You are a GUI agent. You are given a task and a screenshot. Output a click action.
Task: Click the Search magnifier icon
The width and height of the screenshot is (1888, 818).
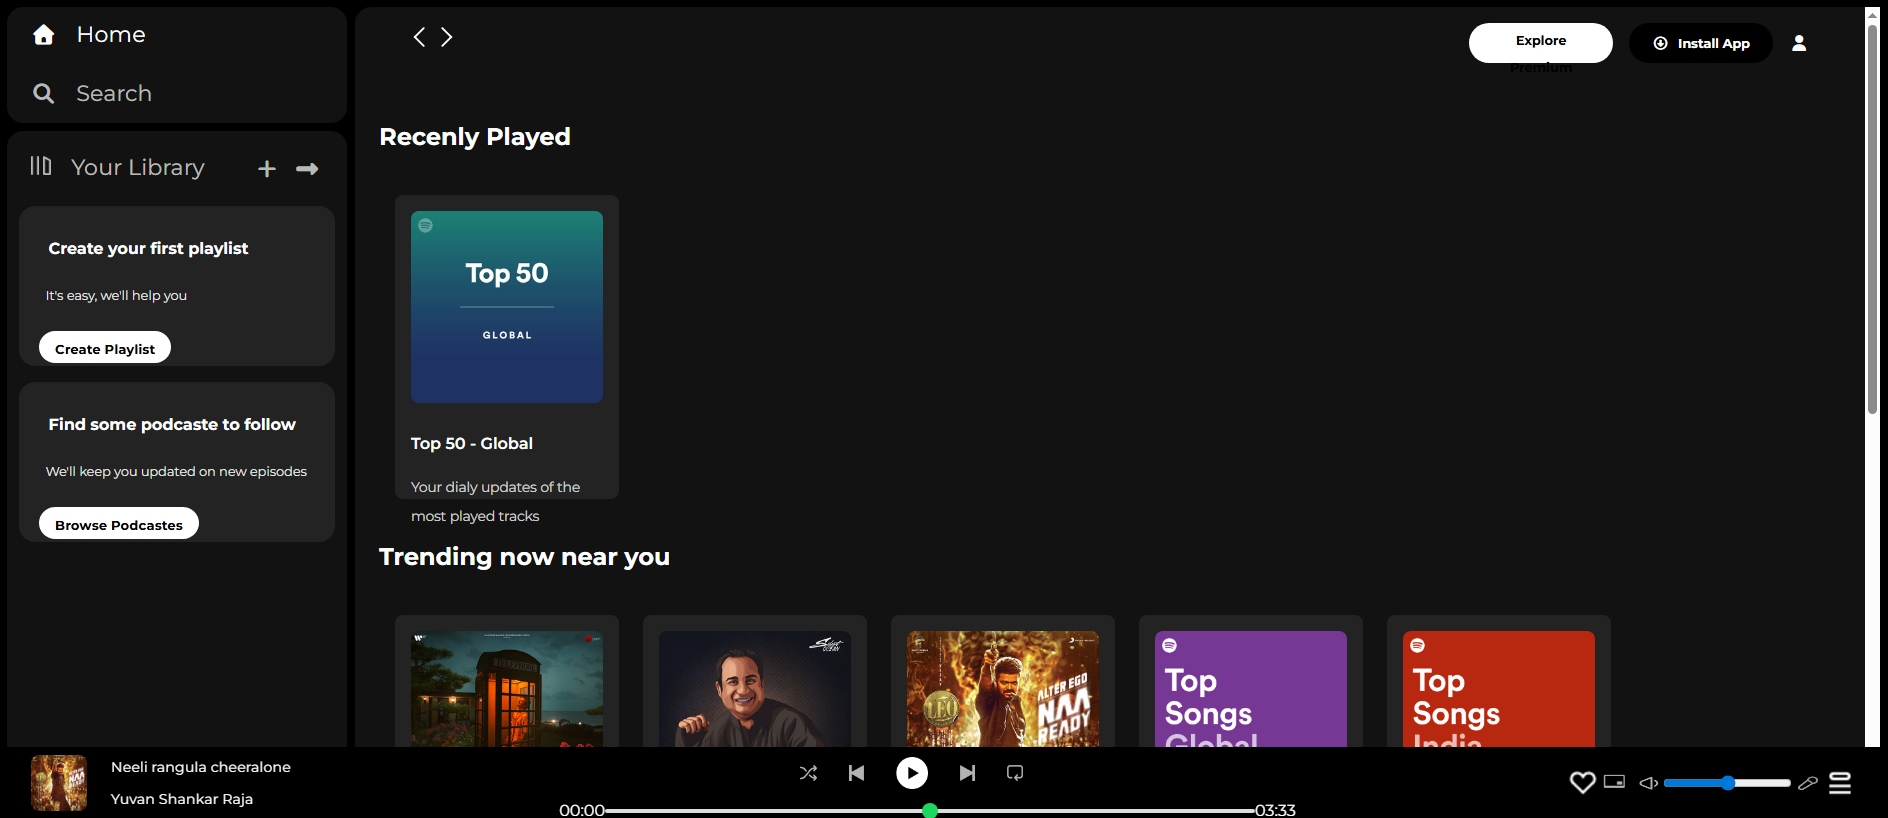click(43, 93)
